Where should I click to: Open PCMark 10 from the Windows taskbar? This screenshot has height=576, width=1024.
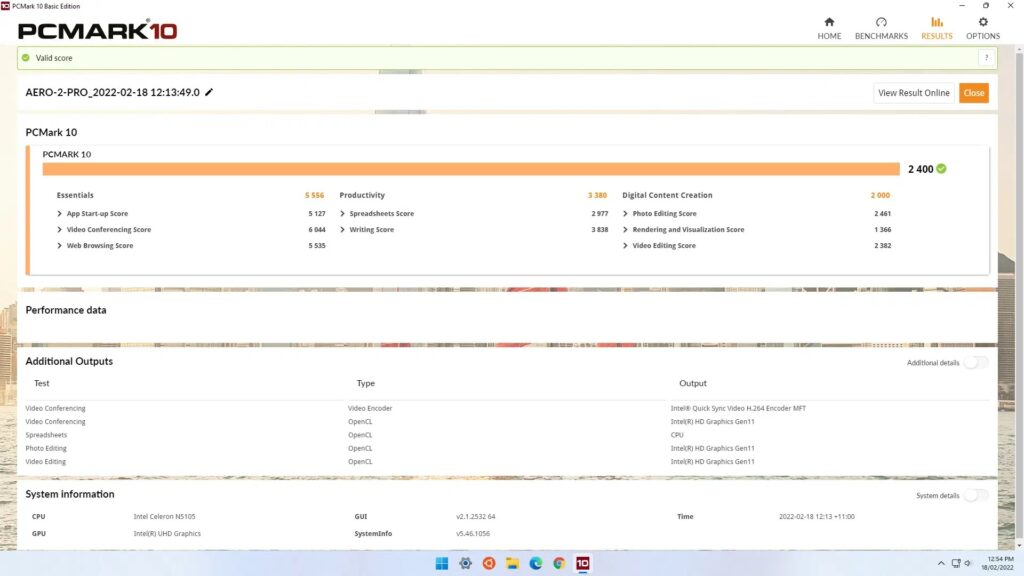[x=582, y=563]
